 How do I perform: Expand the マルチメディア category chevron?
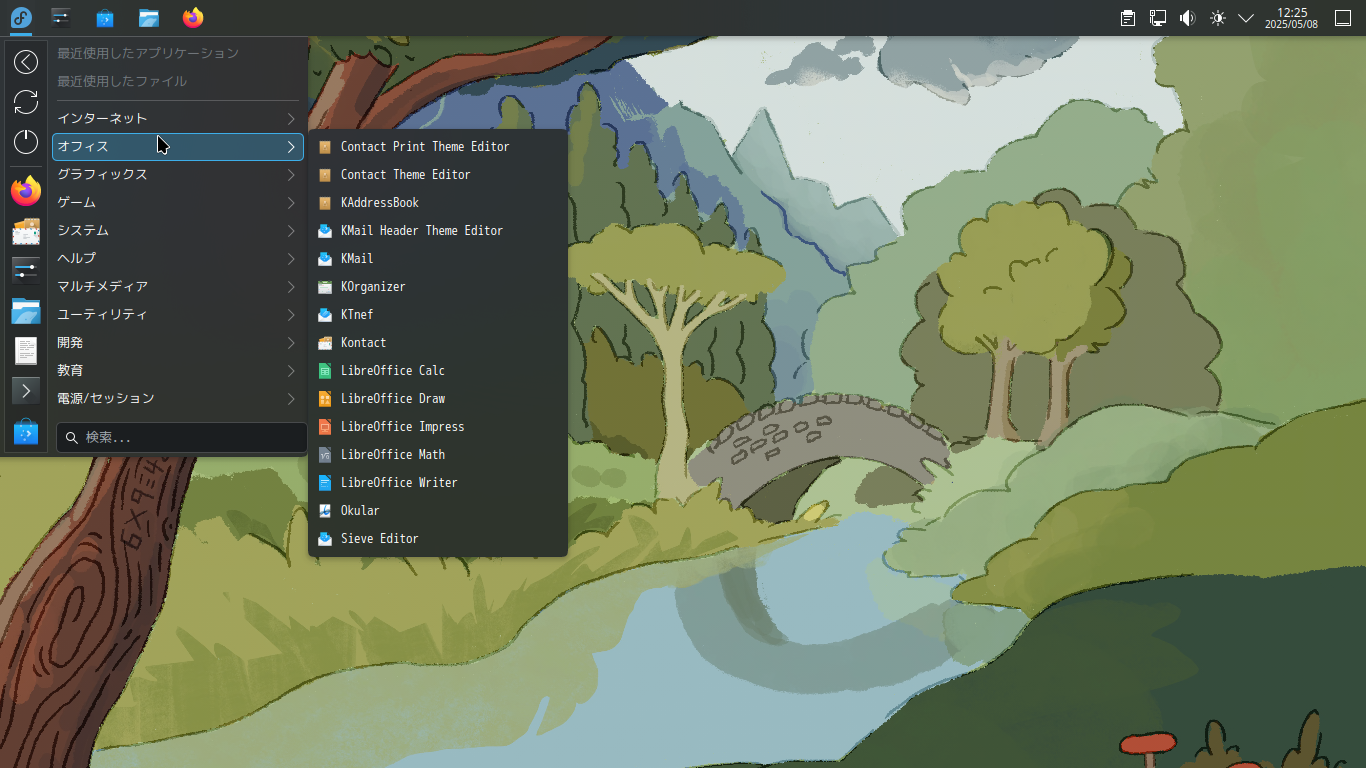point(291,287)
